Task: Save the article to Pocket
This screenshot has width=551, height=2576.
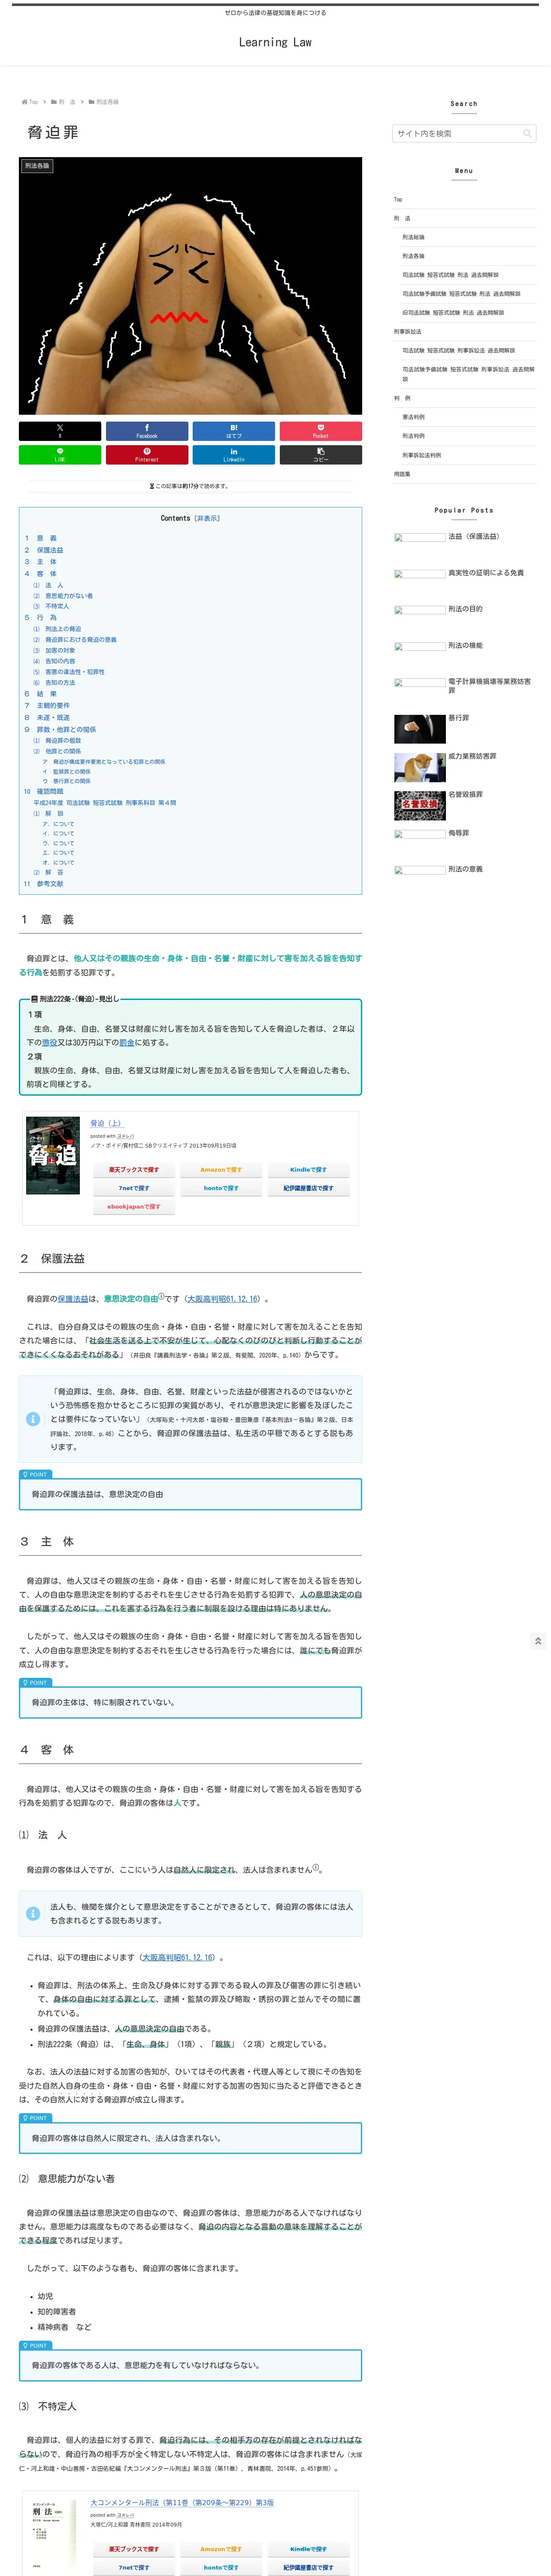Action: (321, 431)
